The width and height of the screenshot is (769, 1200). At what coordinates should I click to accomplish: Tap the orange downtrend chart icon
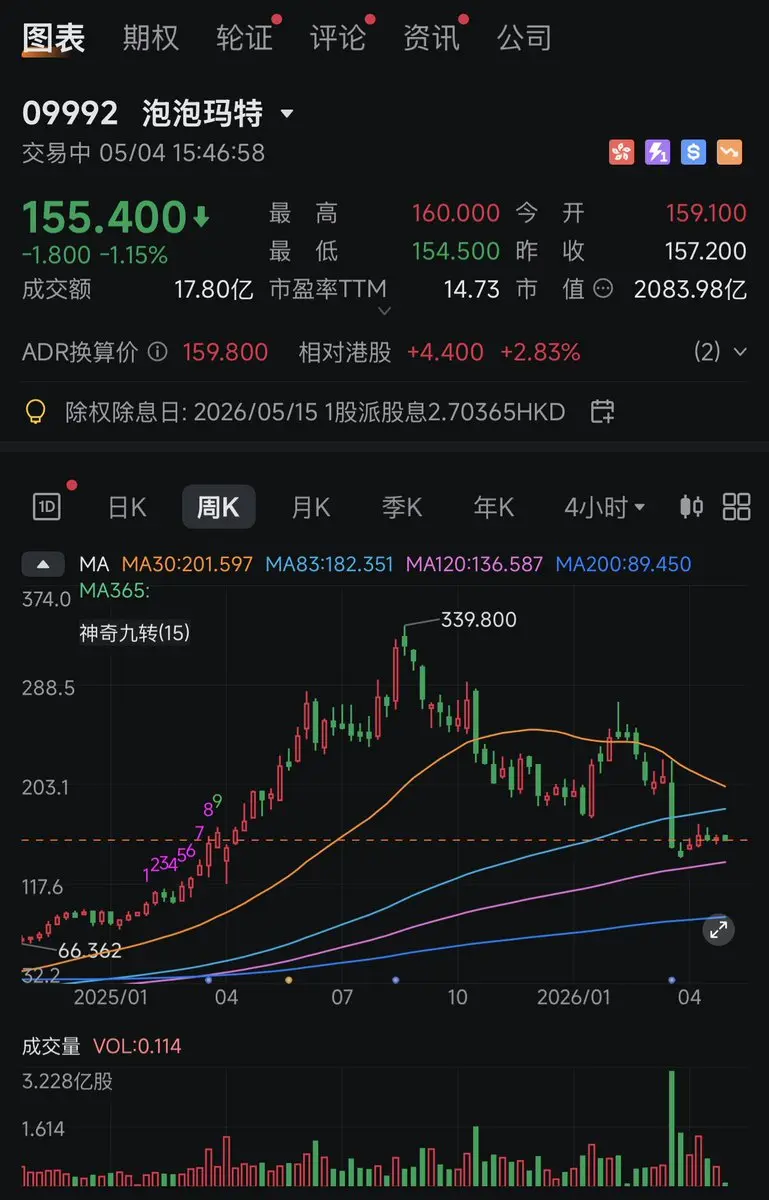730,152
